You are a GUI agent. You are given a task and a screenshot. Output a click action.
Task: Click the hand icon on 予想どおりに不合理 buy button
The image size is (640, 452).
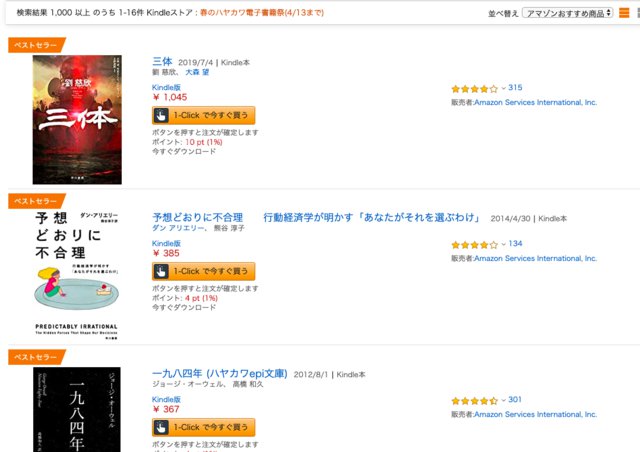[x=160, y=271]
